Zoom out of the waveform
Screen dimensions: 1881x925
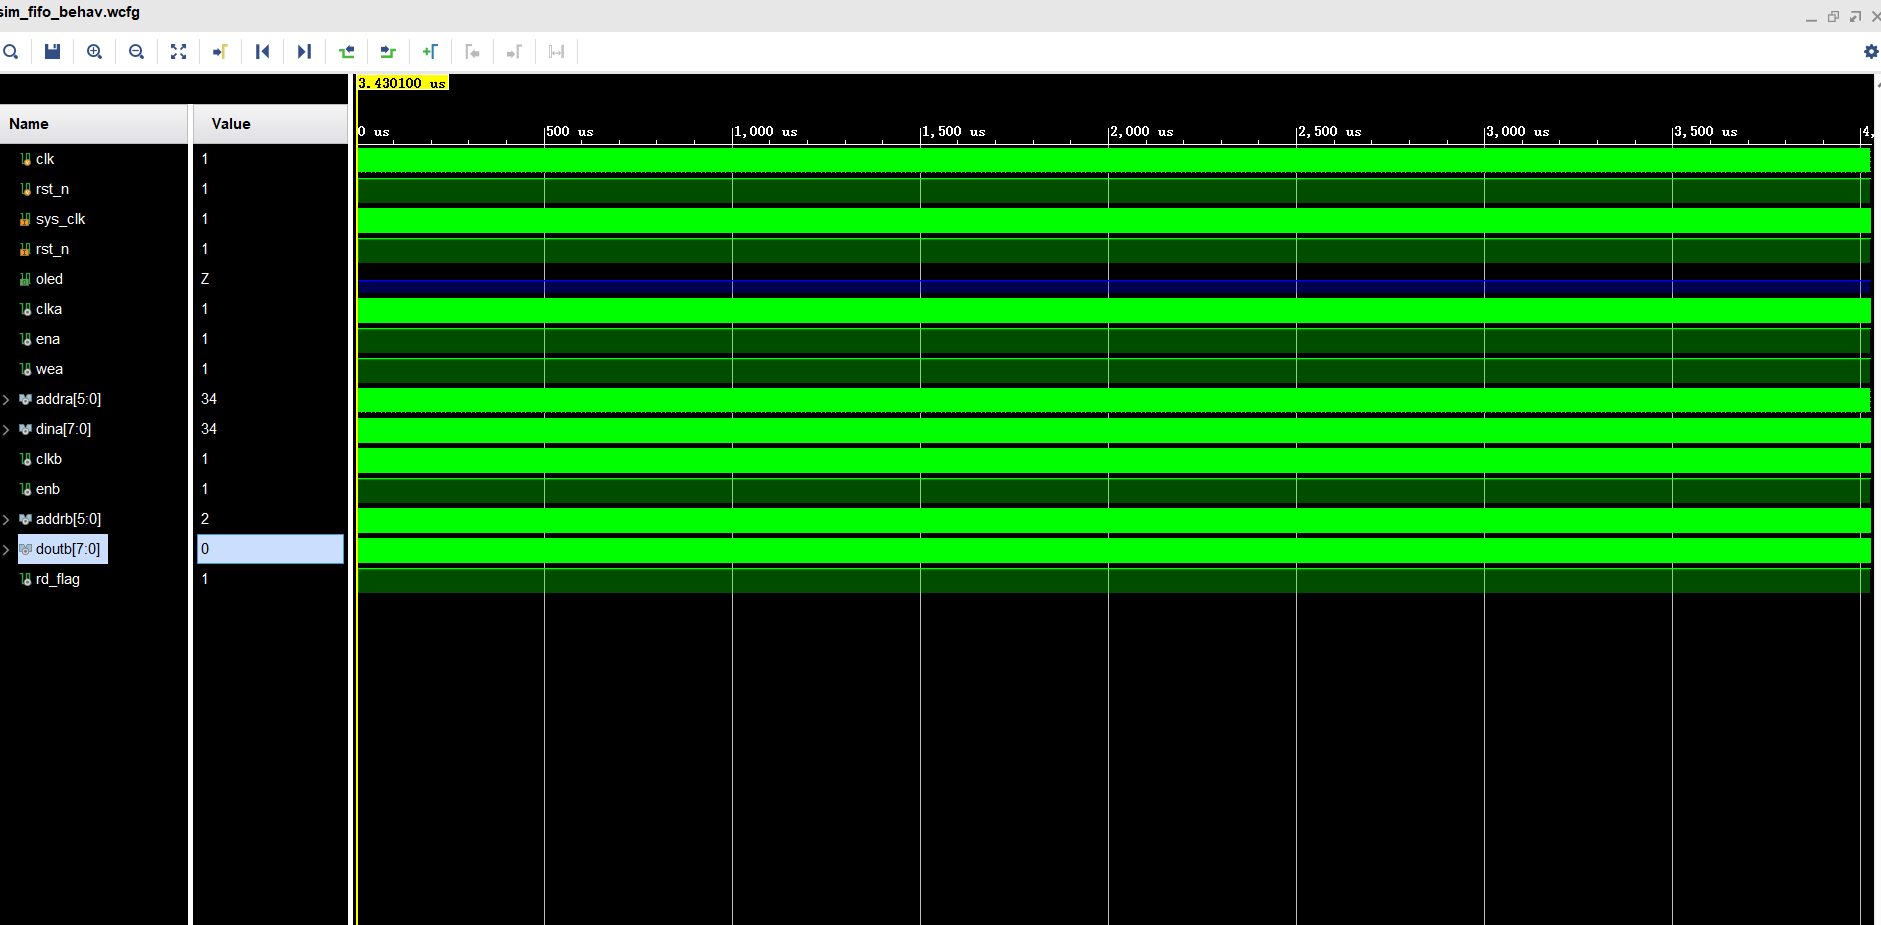136,51
